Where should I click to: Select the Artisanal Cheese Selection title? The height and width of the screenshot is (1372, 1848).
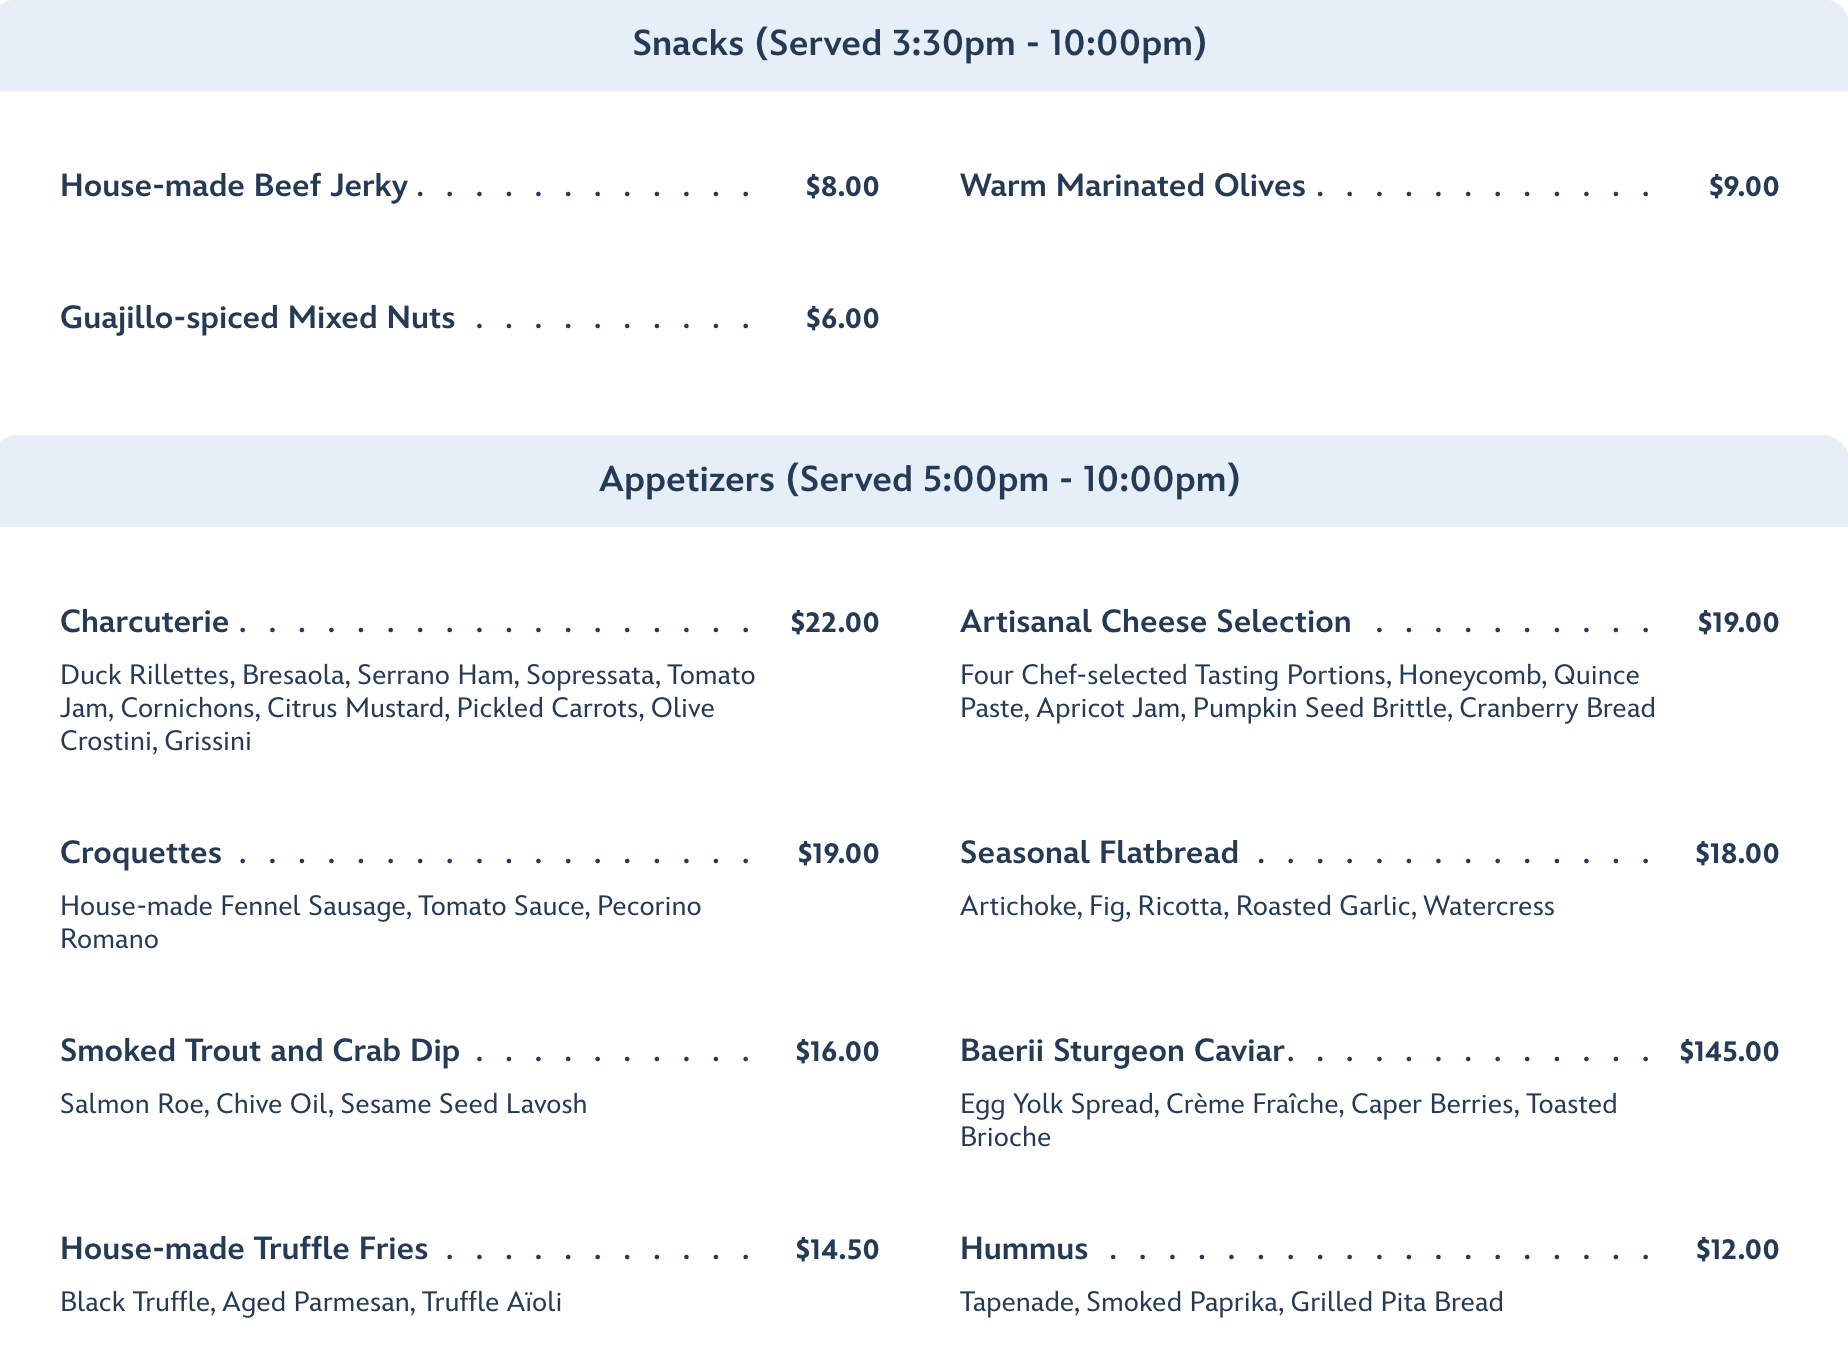(x=1155, y=622)
